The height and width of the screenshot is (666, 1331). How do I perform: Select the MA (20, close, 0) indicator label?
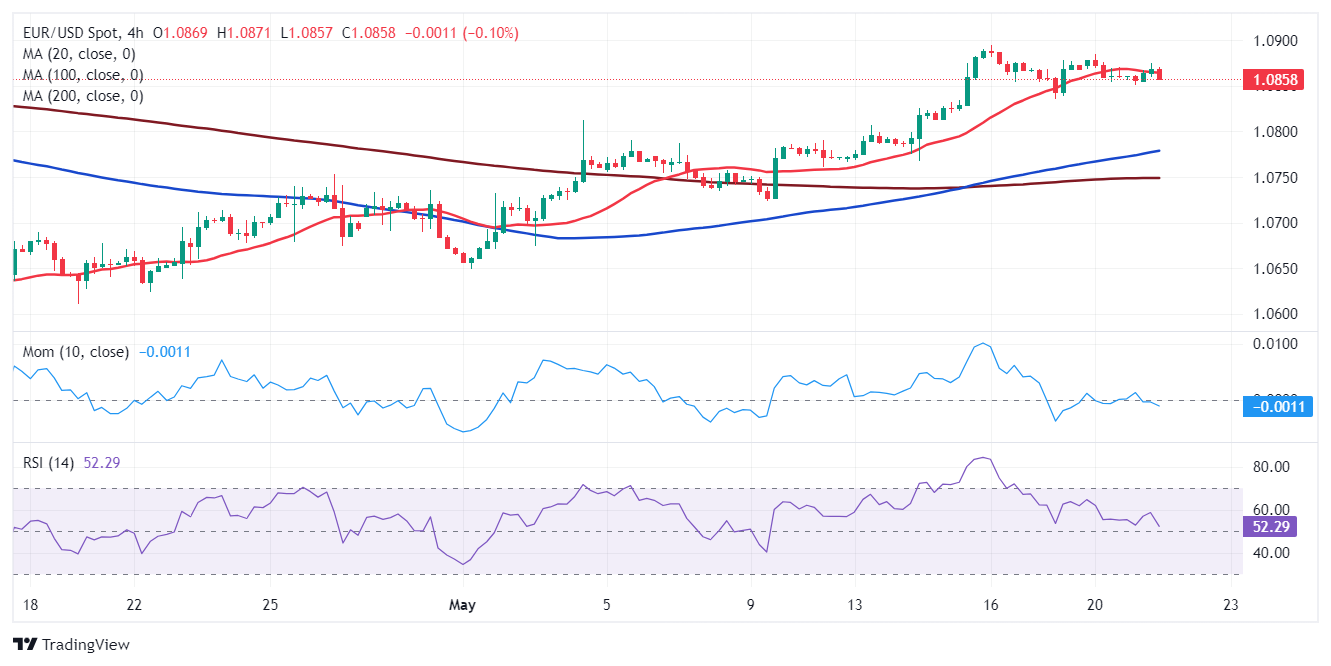click(x=79, y=54)
